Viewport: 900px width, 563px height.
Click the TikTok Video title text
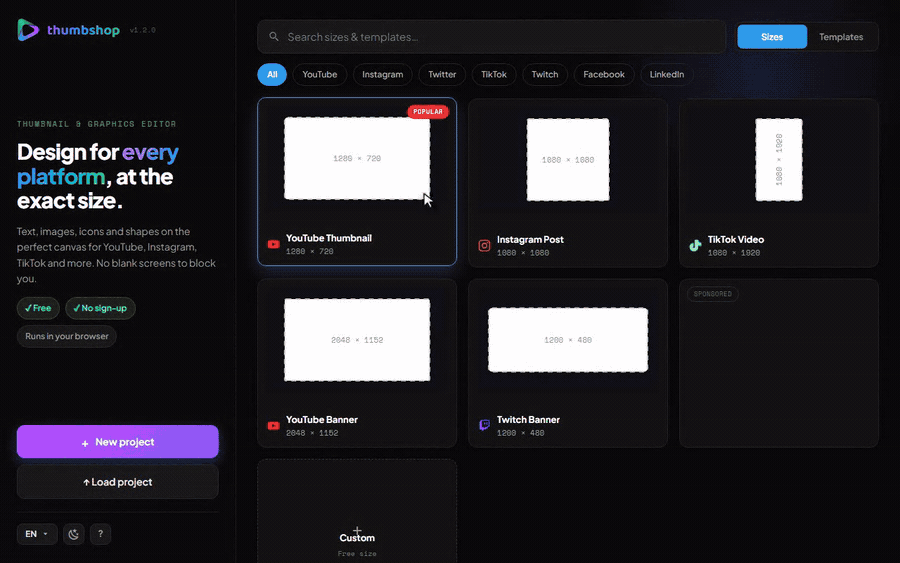pyautogui.click(x=736, y=239)
